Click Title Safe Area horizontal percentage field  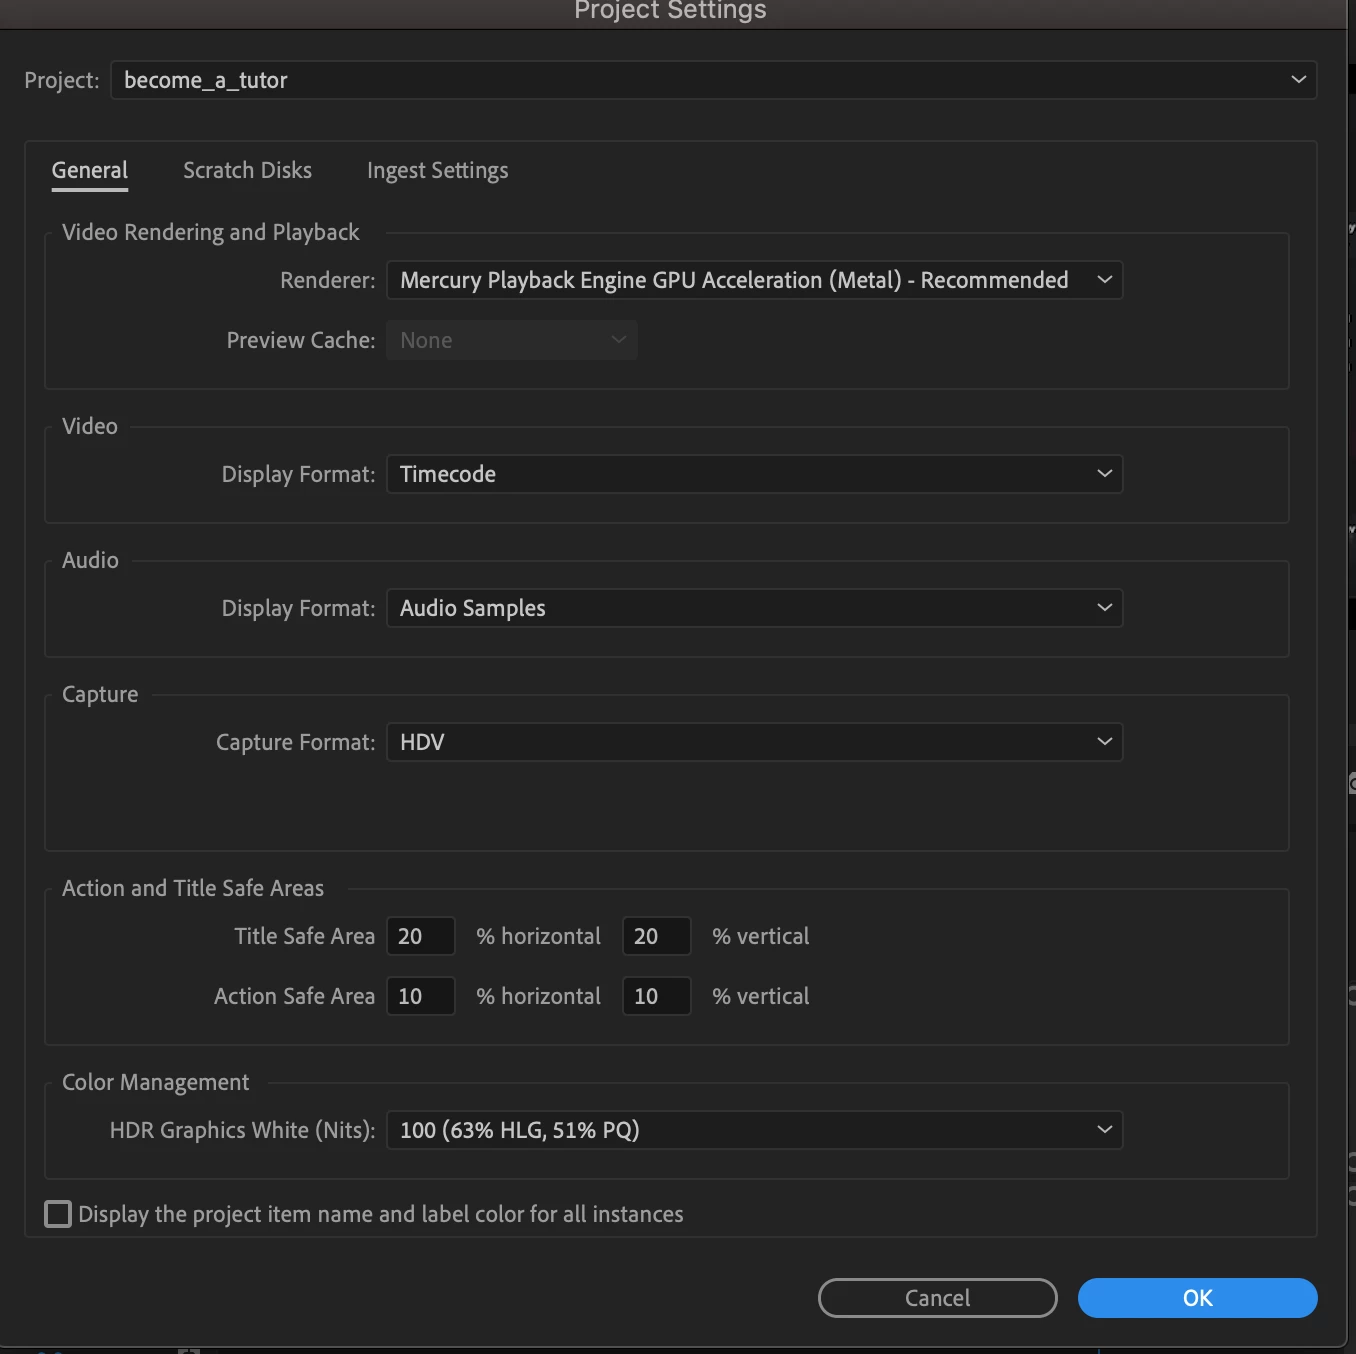click(x=421, y=936)
